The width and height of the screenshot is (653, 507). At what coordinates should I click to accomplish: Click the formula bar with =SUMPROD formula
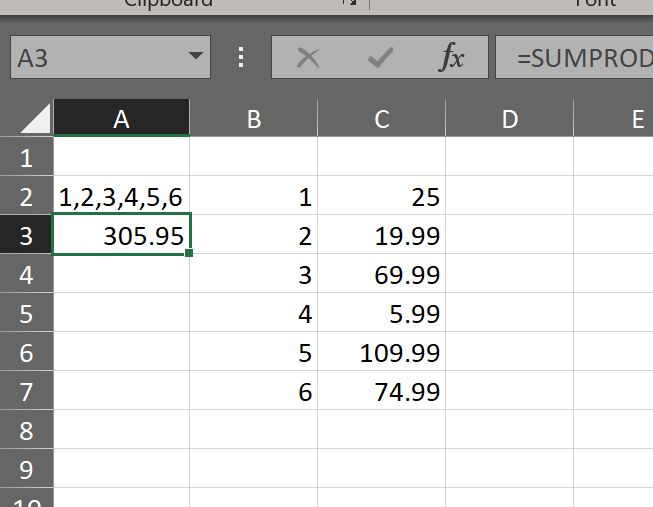click(x=574, y=57)
